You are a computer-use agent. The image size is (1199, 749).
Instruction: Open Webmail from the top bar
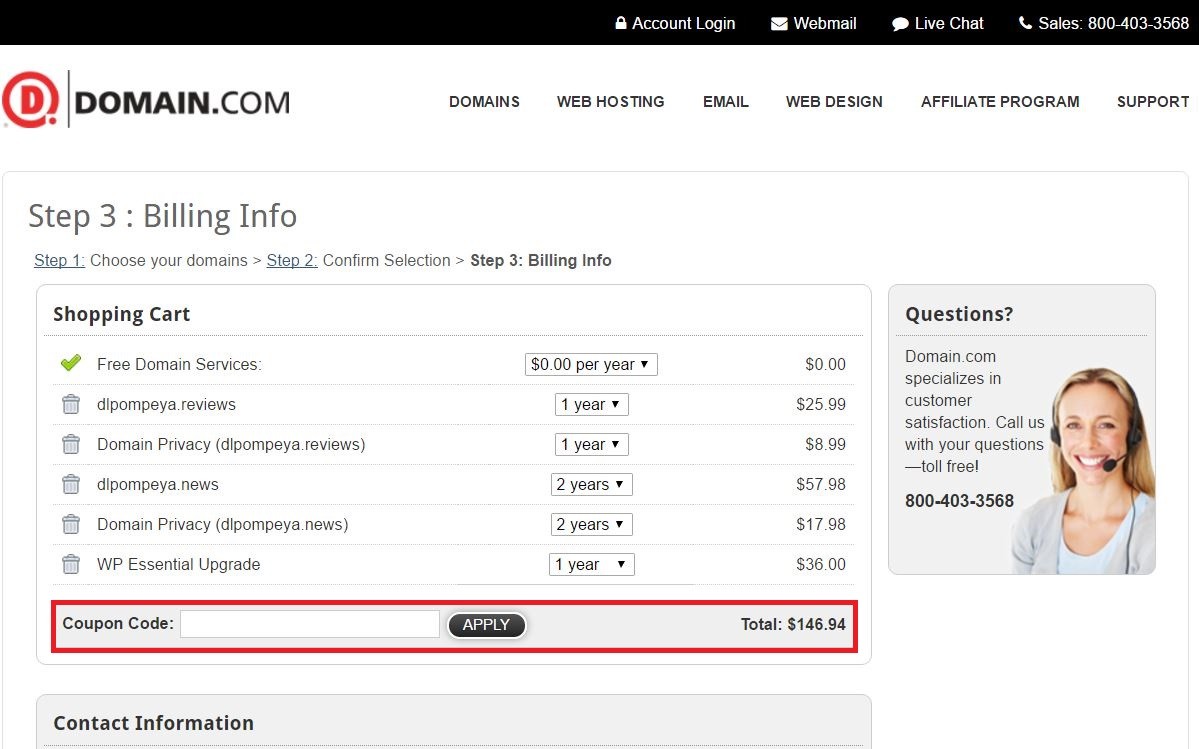pos(813,23)
